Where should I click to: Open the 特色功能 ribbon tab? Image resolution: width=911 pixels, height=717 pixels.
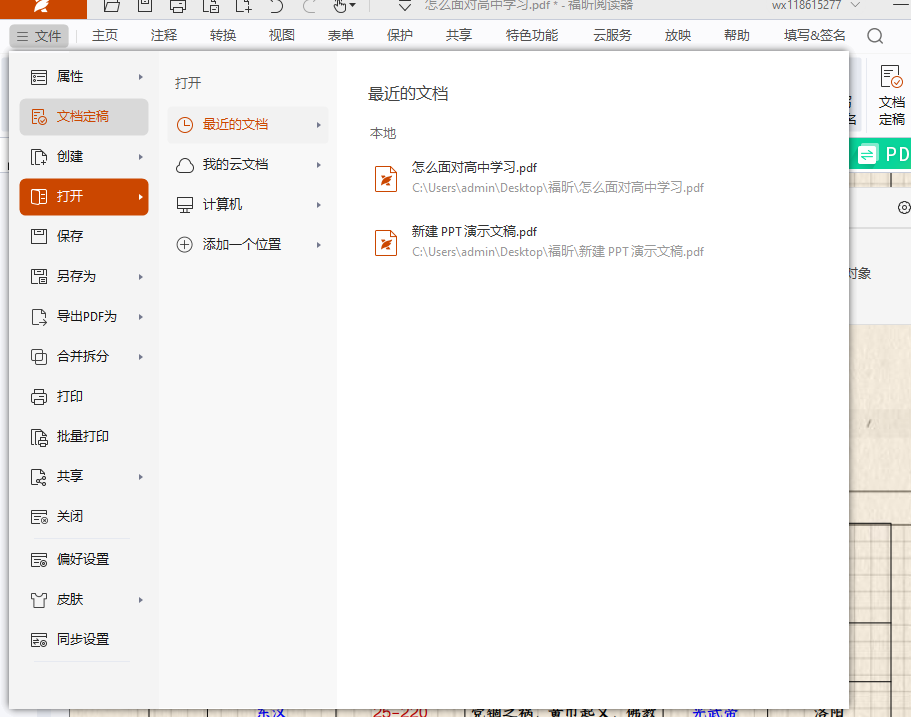(x=532, y=36)
